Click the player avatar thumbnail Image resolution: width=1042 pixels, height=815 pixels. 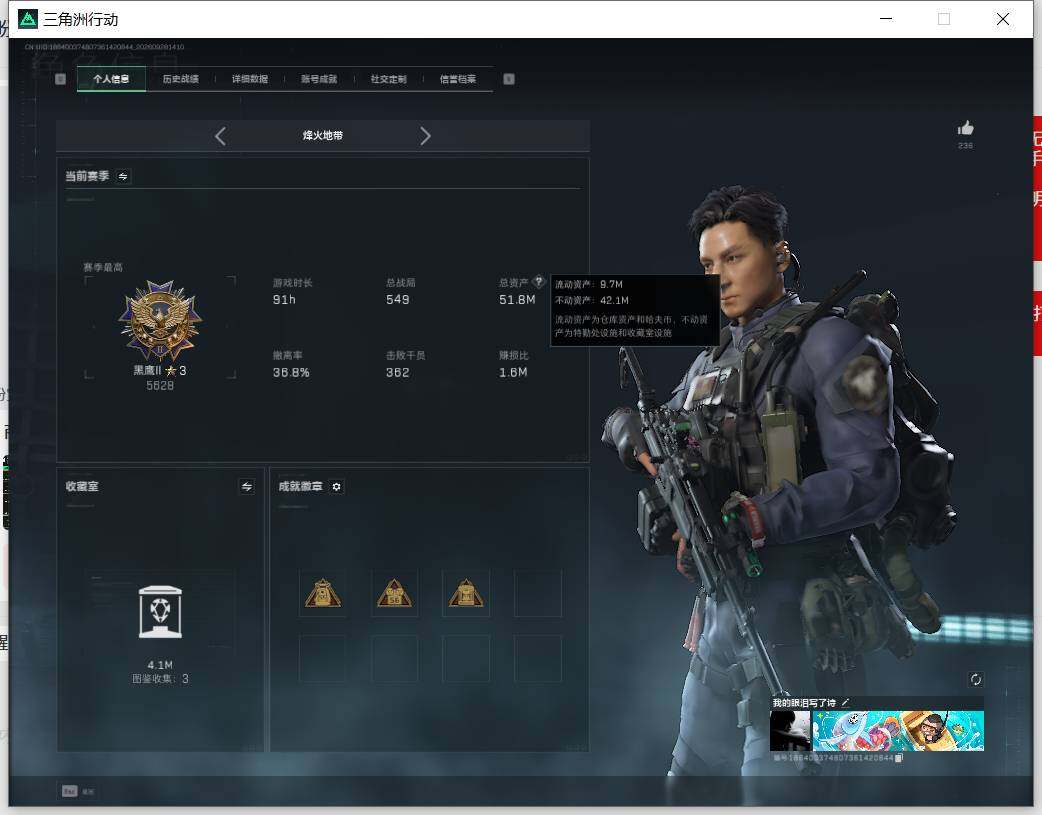pos(790,731)
